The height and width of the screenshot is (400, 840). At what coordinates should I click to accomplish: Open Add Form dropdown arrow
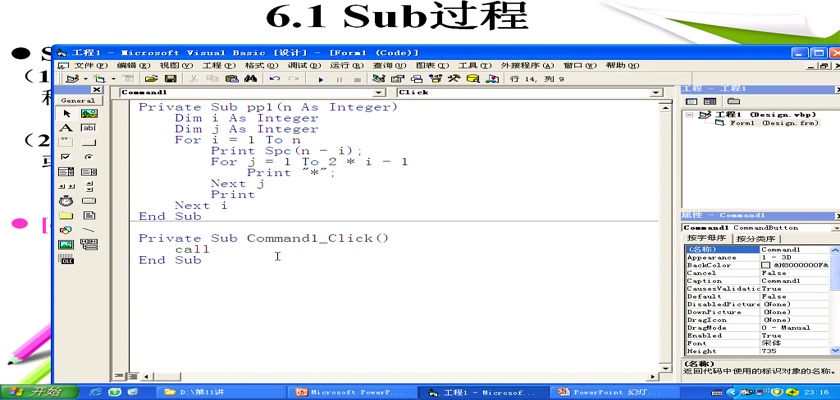112,79
